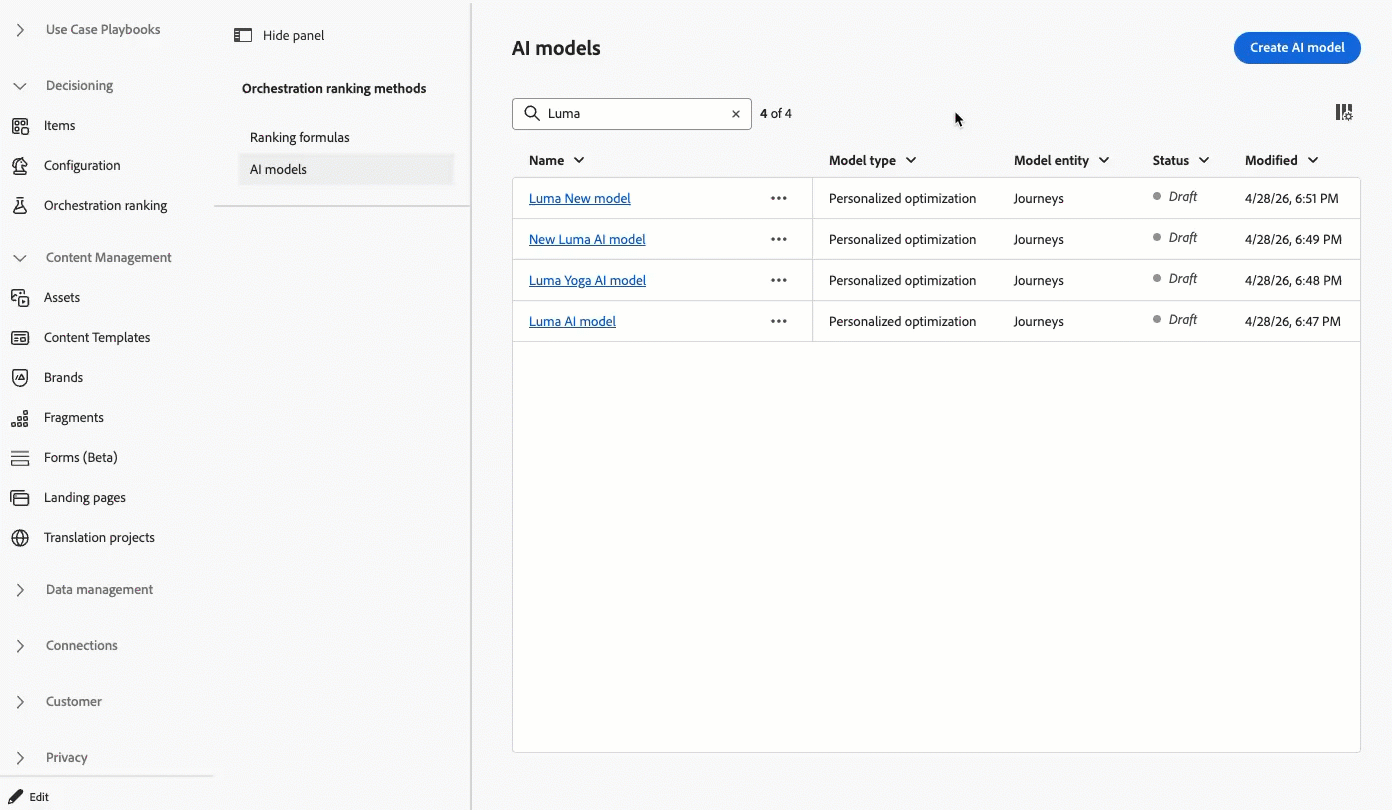The image size is (1392, 810).
Task: Click the Brands icon in sidebar
Action: click(20, 378)
